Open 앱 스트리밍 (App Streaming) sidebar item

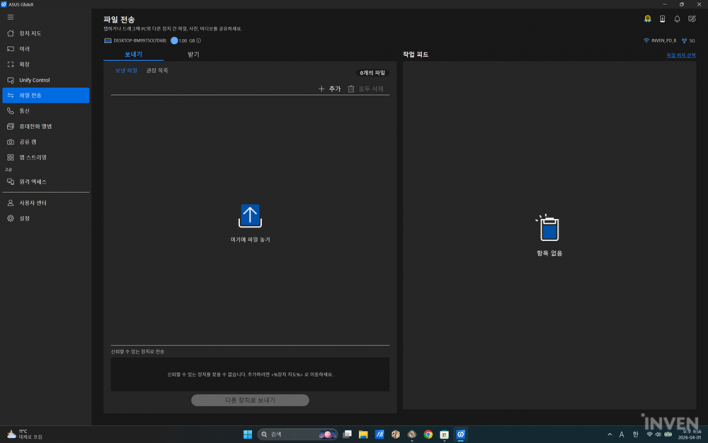coord(33,157)
